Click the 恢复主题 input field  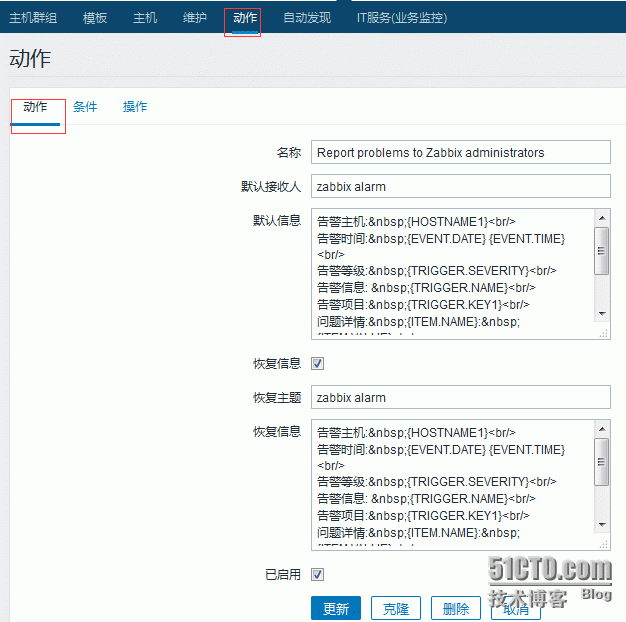click(x=461, y=397)
